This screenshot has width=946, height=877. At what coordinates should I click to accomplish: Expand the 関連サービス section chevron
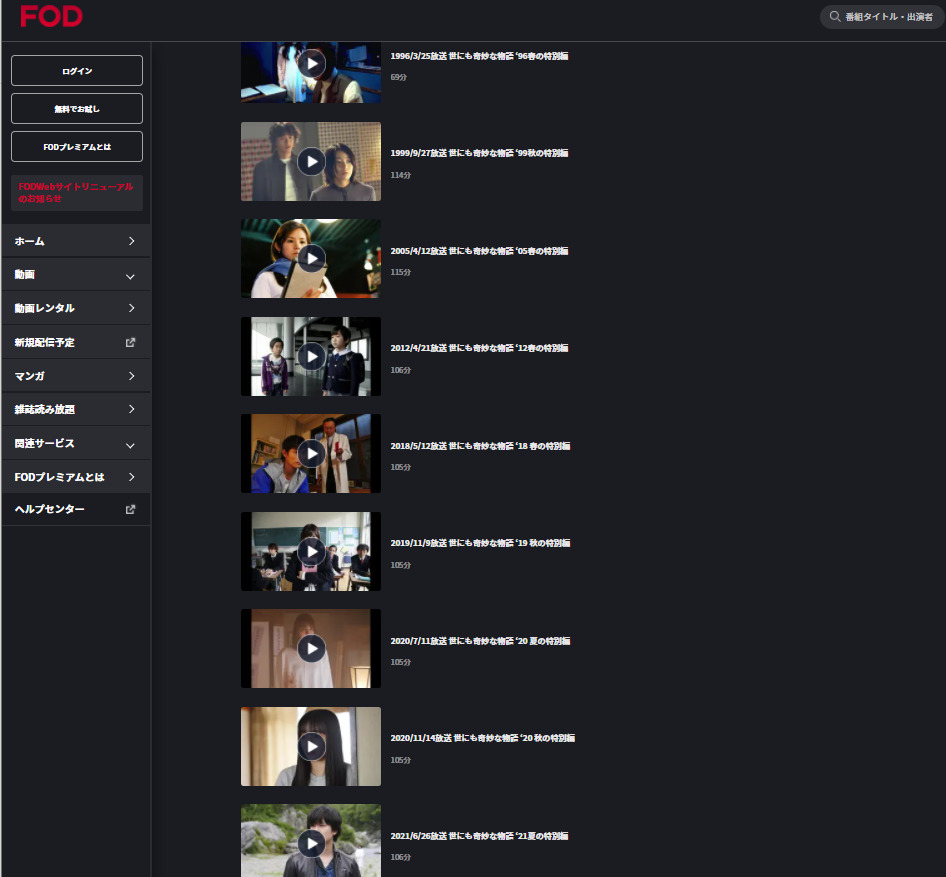click(x=130, y=444)
